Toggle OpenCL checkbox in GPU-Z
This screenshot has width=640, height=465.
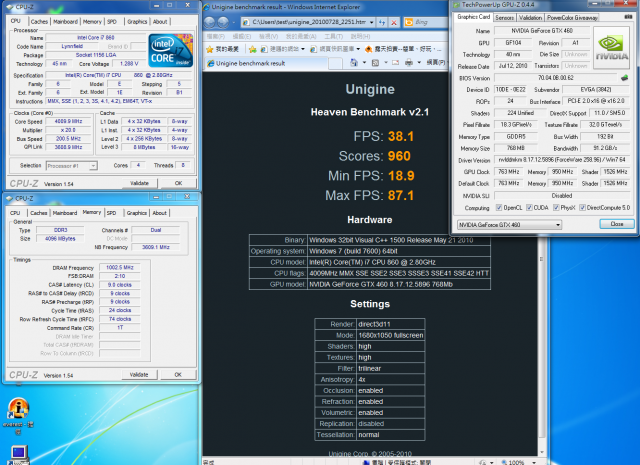pos(499,207)
